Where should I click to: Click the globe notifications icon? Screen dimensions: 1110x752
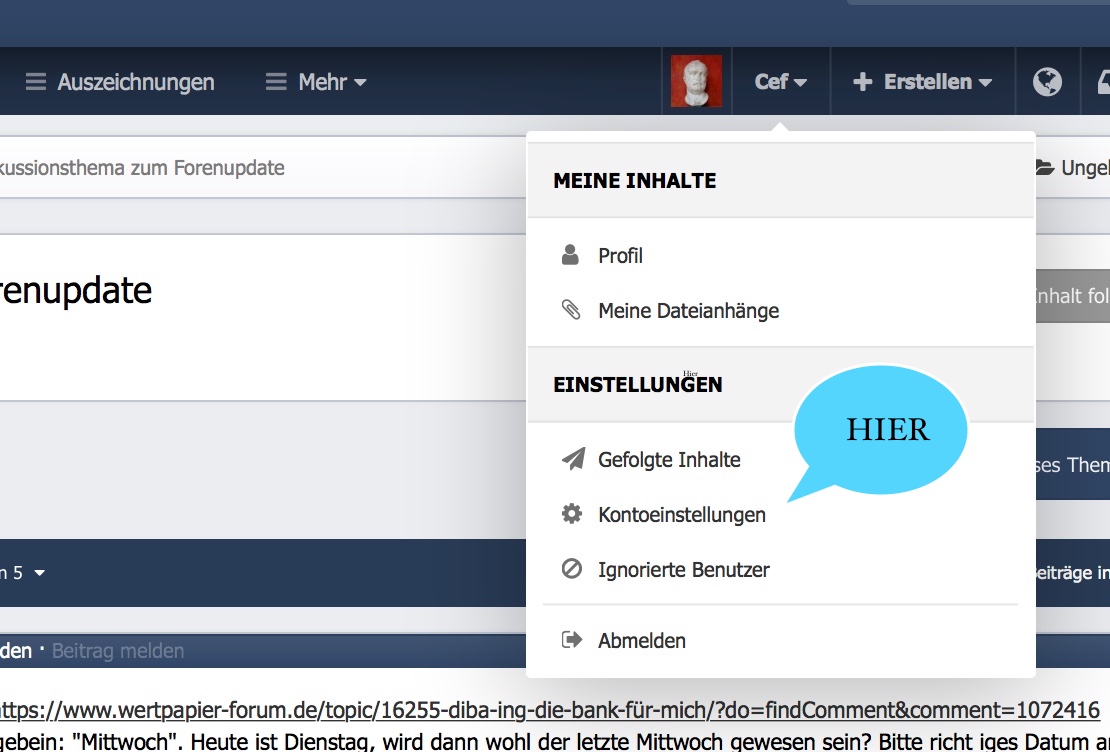(1047, 82)
